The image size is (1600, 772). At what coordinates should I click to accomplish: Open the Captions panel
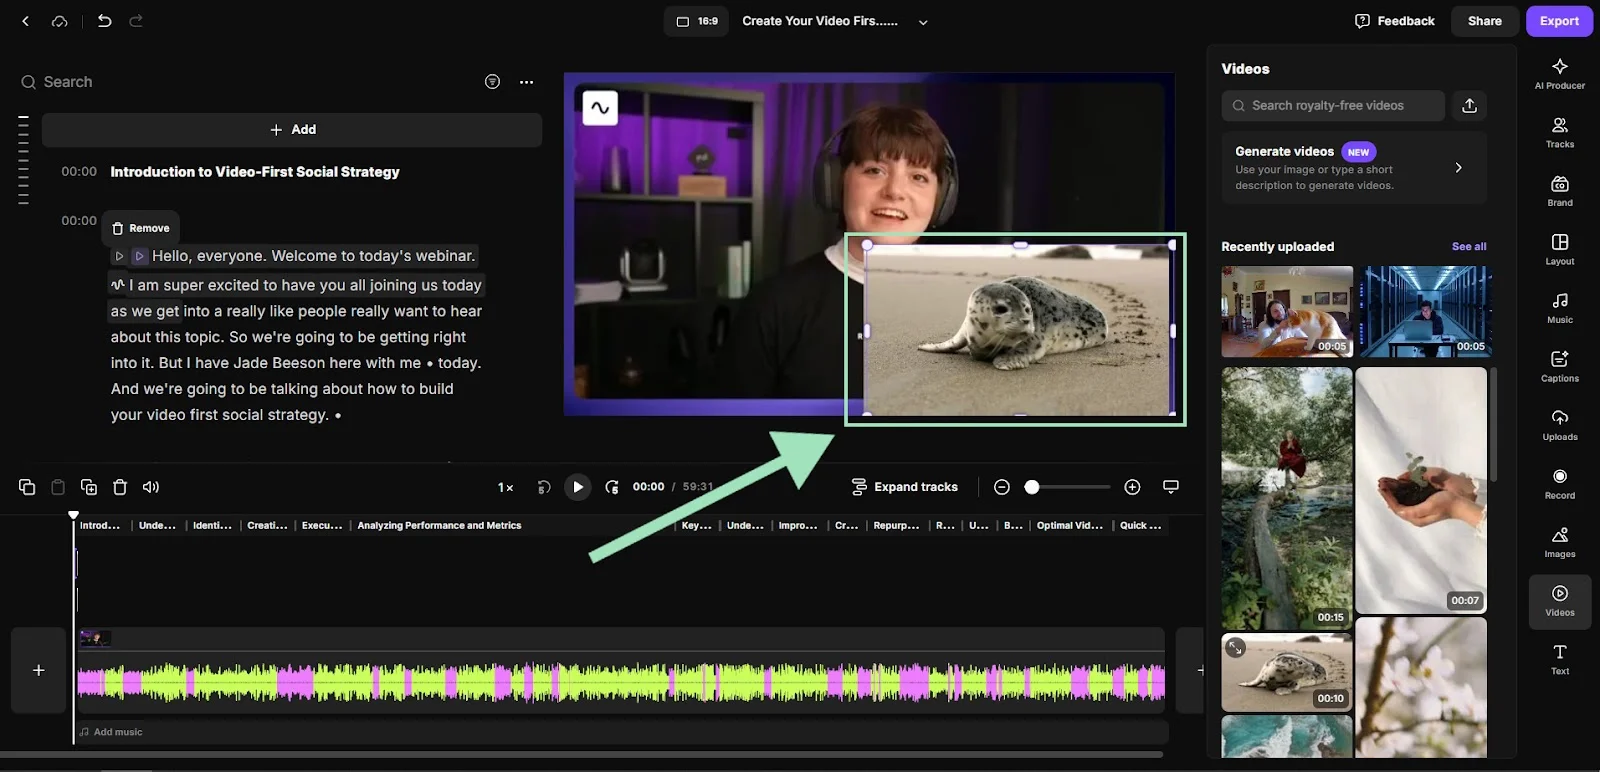click(x=1559, y=366)
